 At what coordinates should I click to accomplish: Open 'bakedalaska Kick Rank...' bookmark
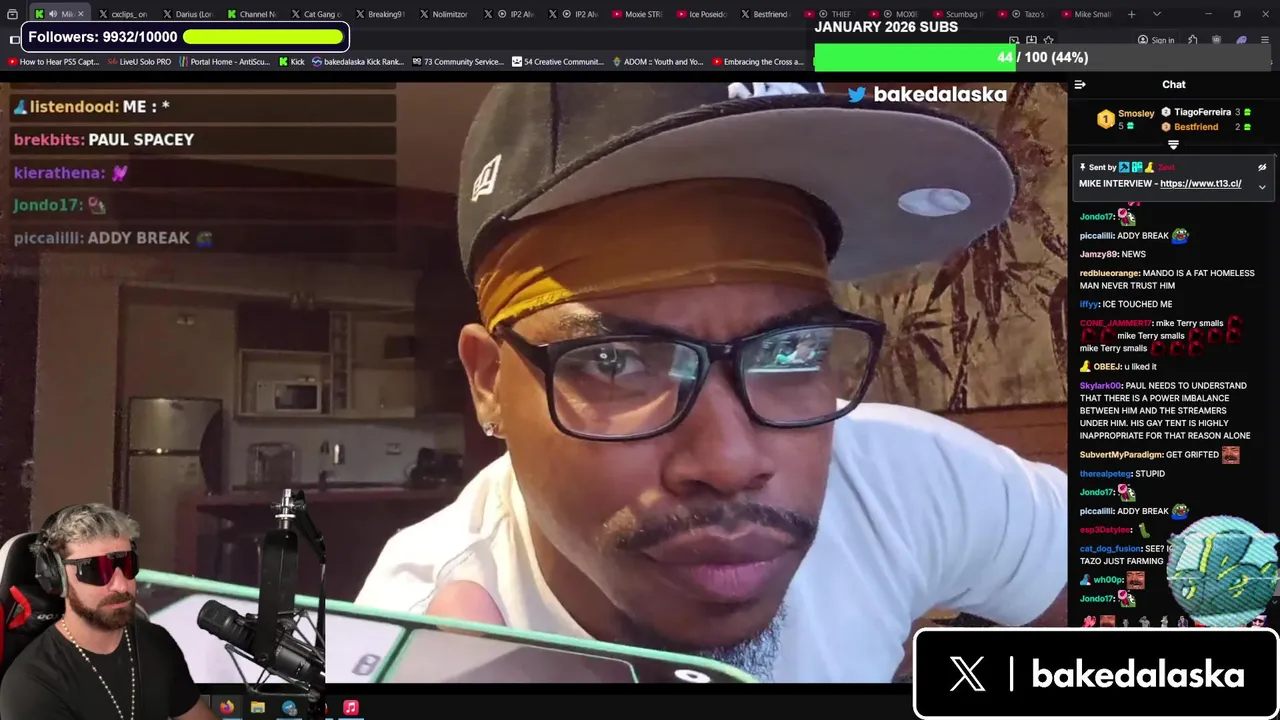(358, 62)
